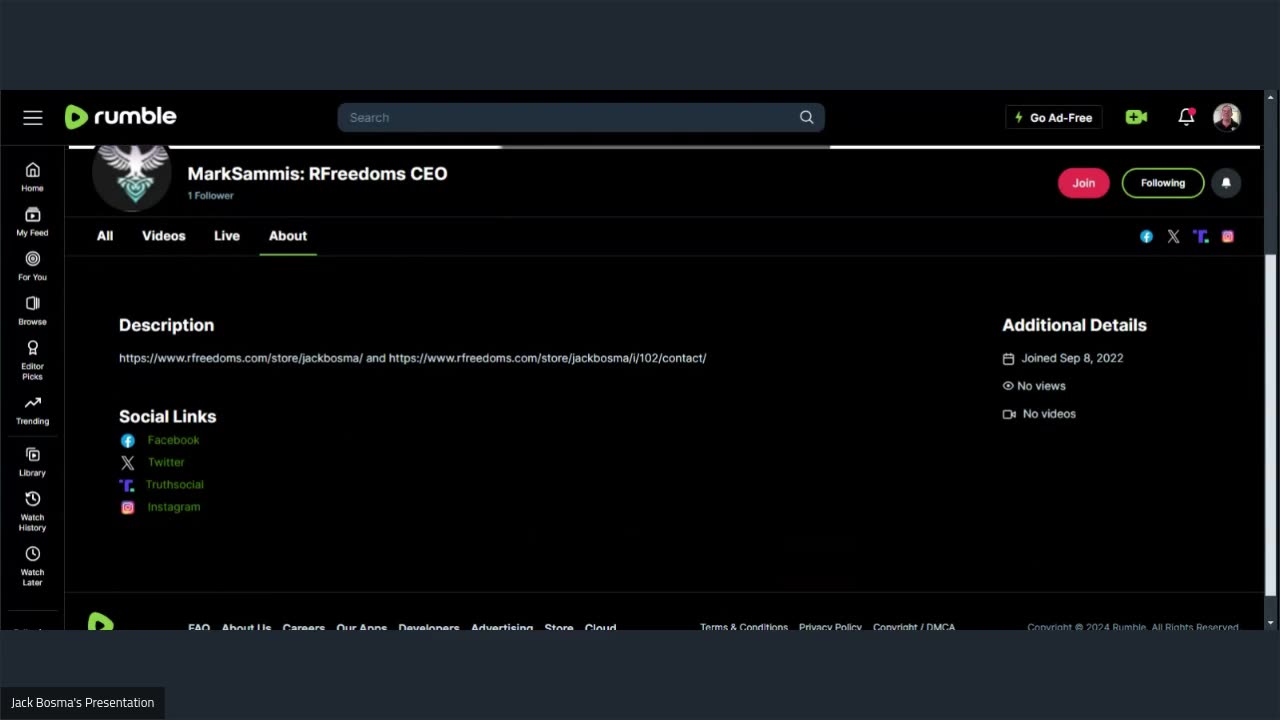Open the upload video camera icon

(1136, 117)
